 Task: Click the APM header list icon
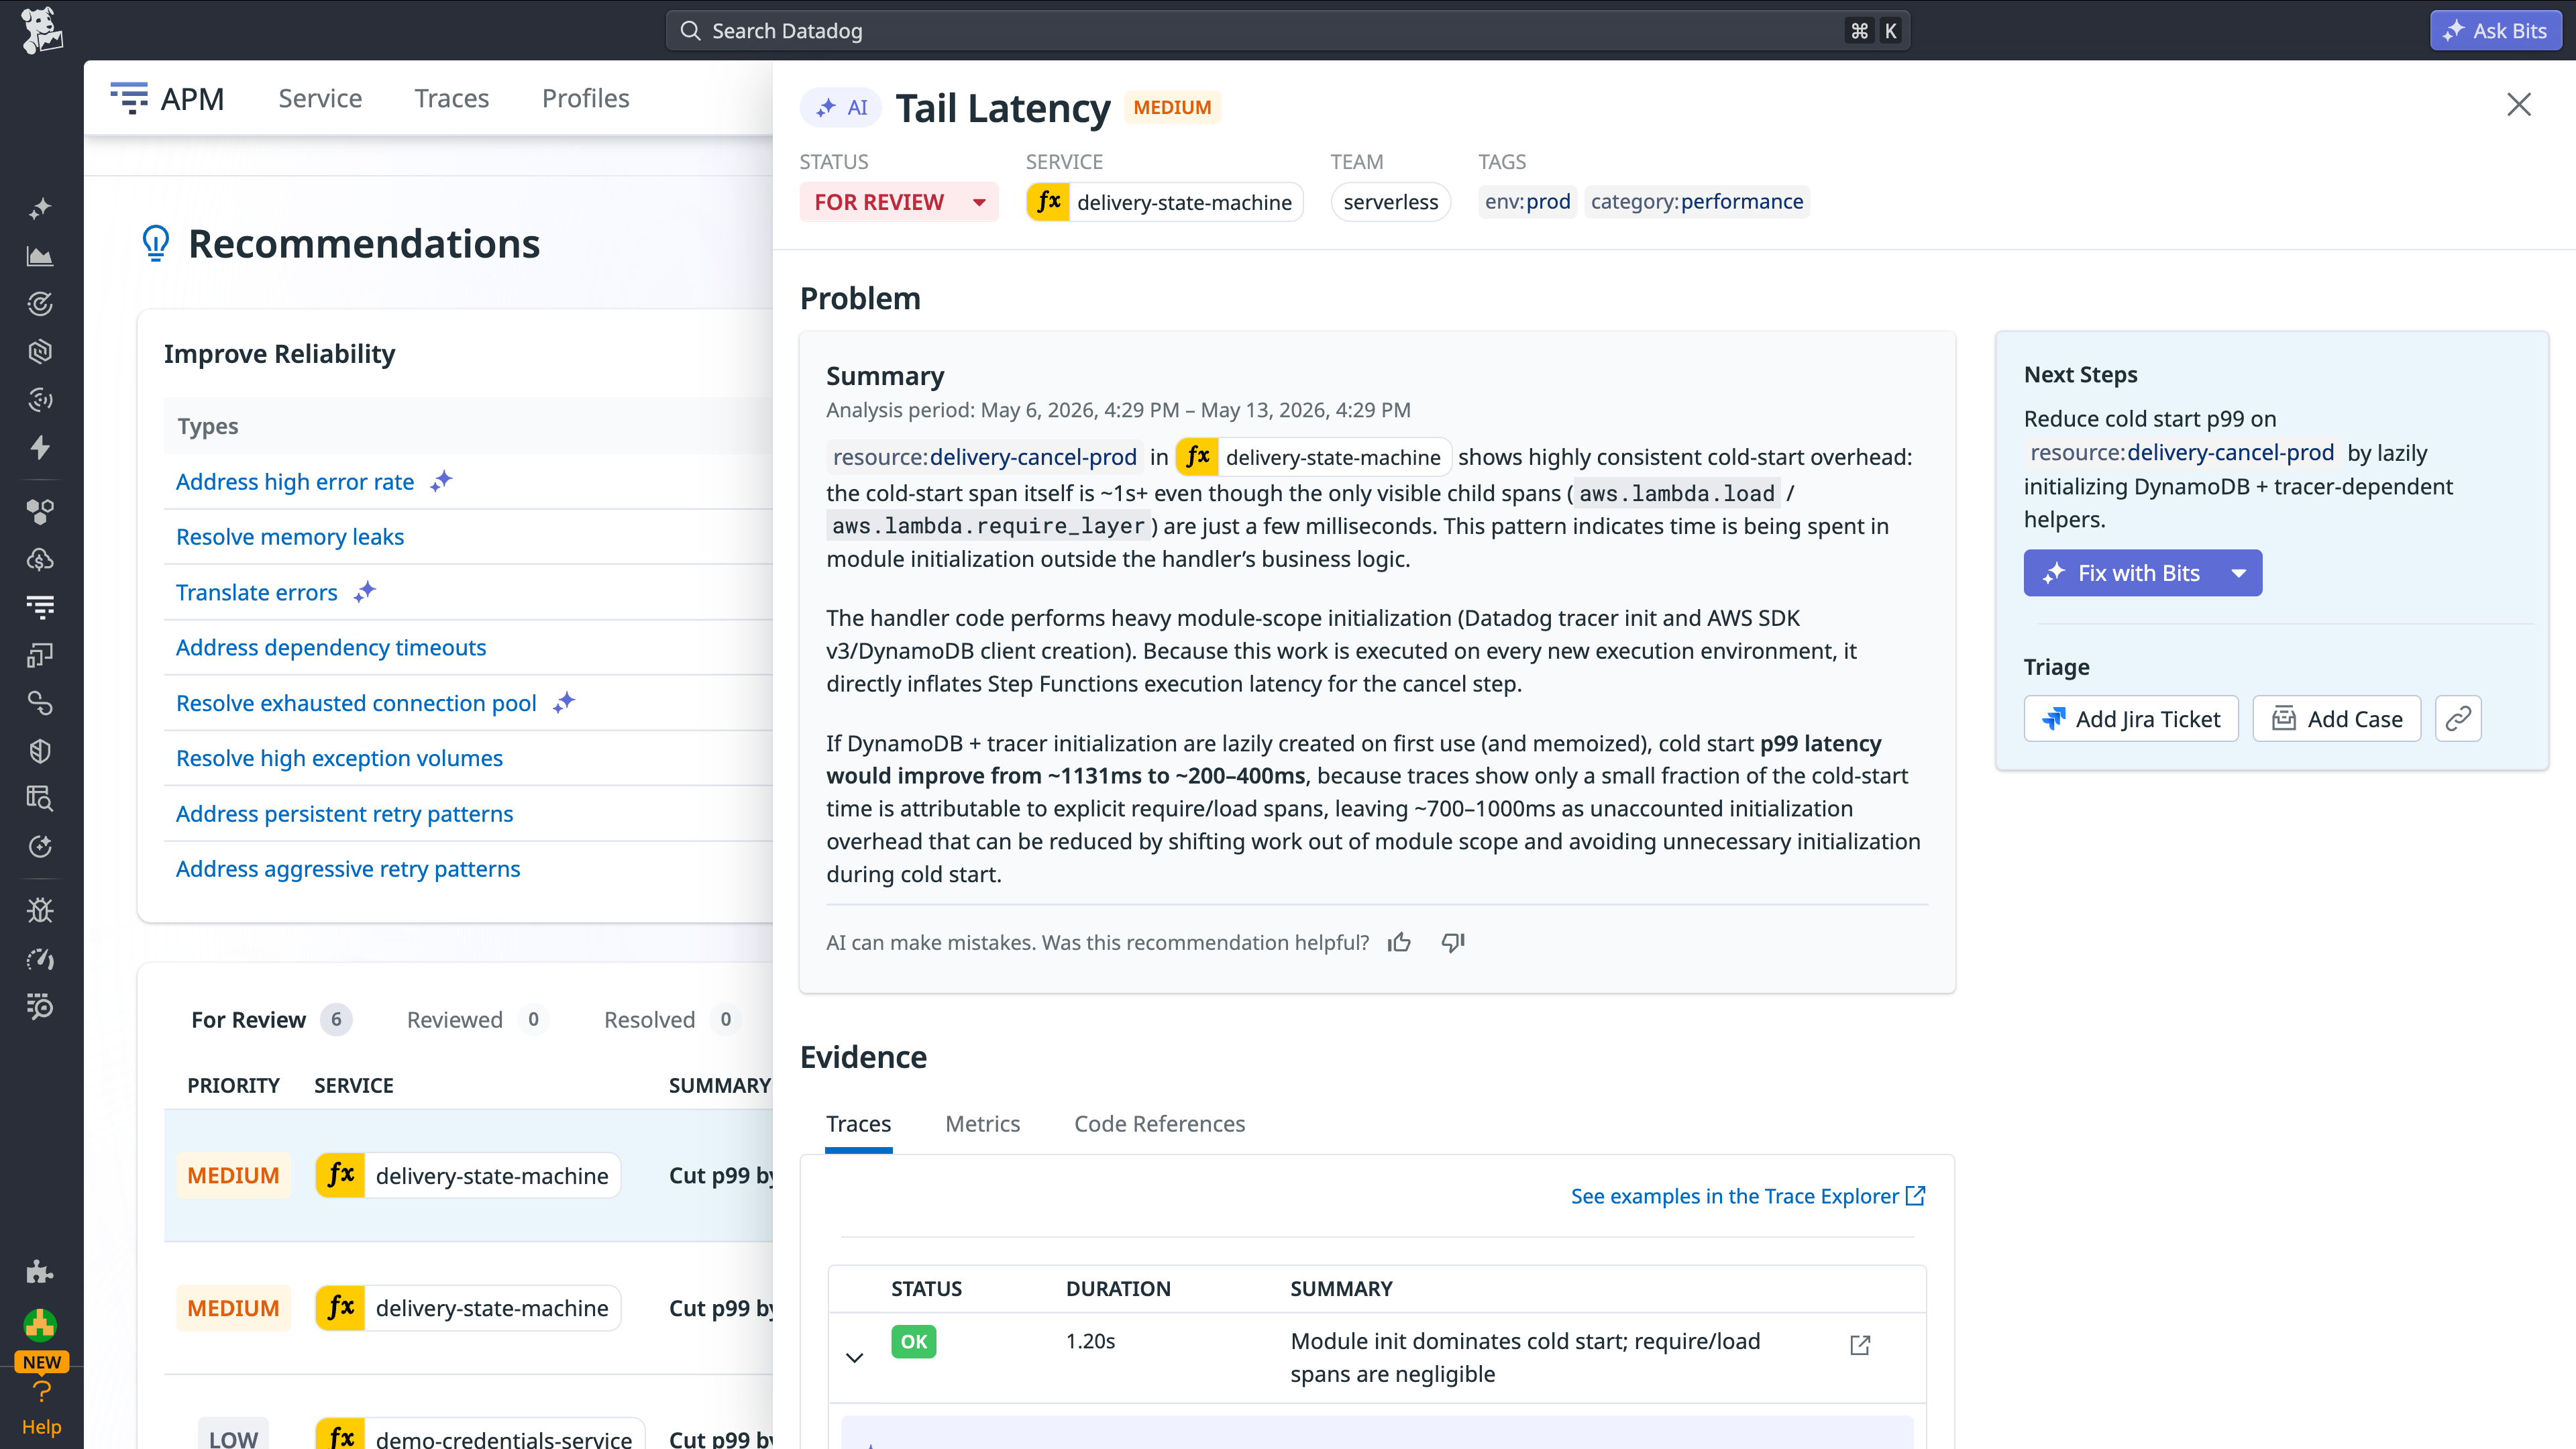tap(129, 98)
